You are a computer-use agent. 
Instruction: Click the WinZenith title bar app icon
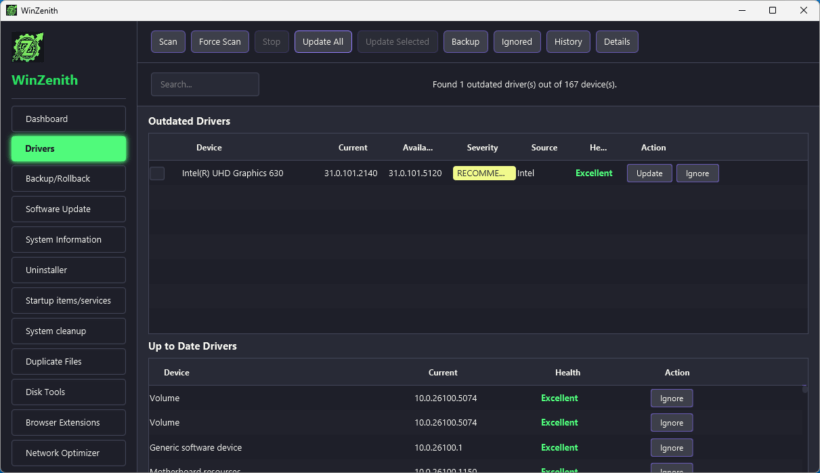pyautogui.click(x=11, y=10)
